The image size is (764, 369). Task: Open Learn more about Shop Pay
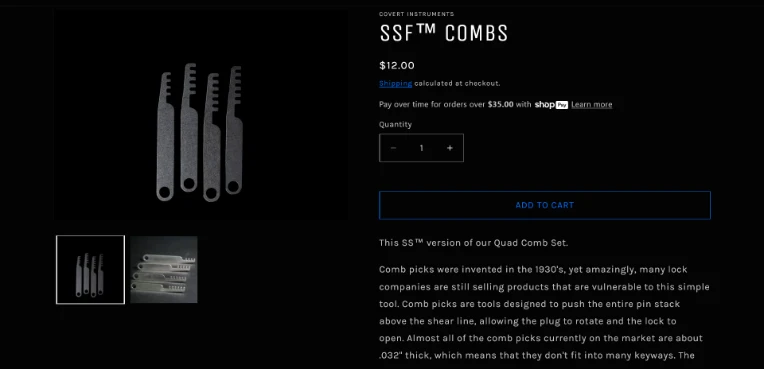[592, 104]
